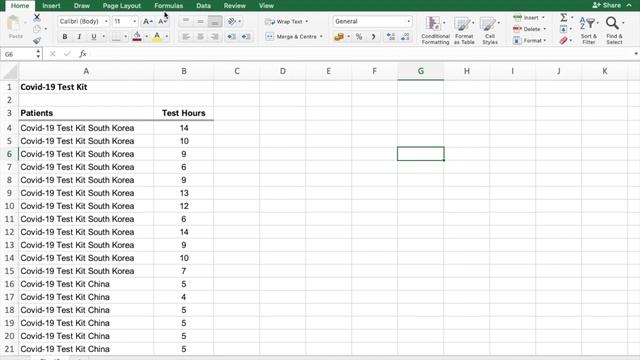Apply middle vertical alignment
640x360 pixels.
click(x=200, y=21)
